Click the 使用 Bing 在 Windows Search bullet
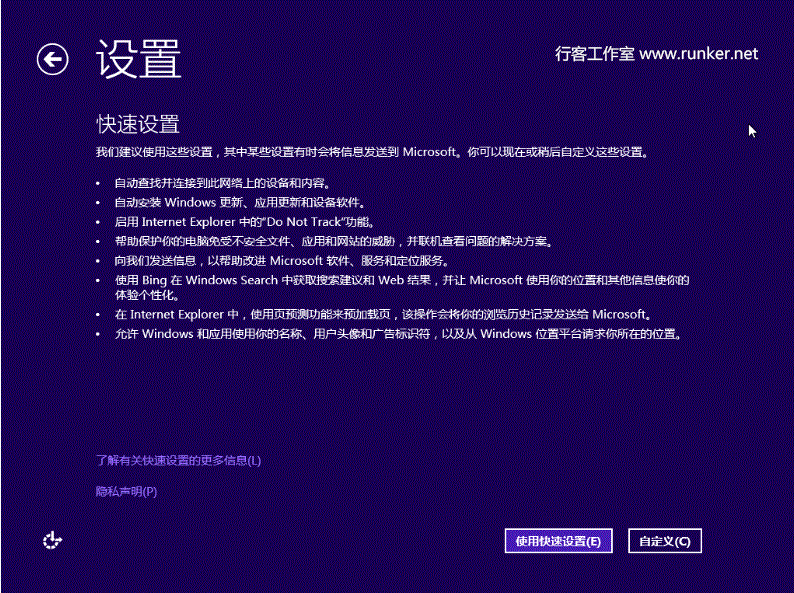The width and height of the screenshot is (794, 593). [401, 280]
